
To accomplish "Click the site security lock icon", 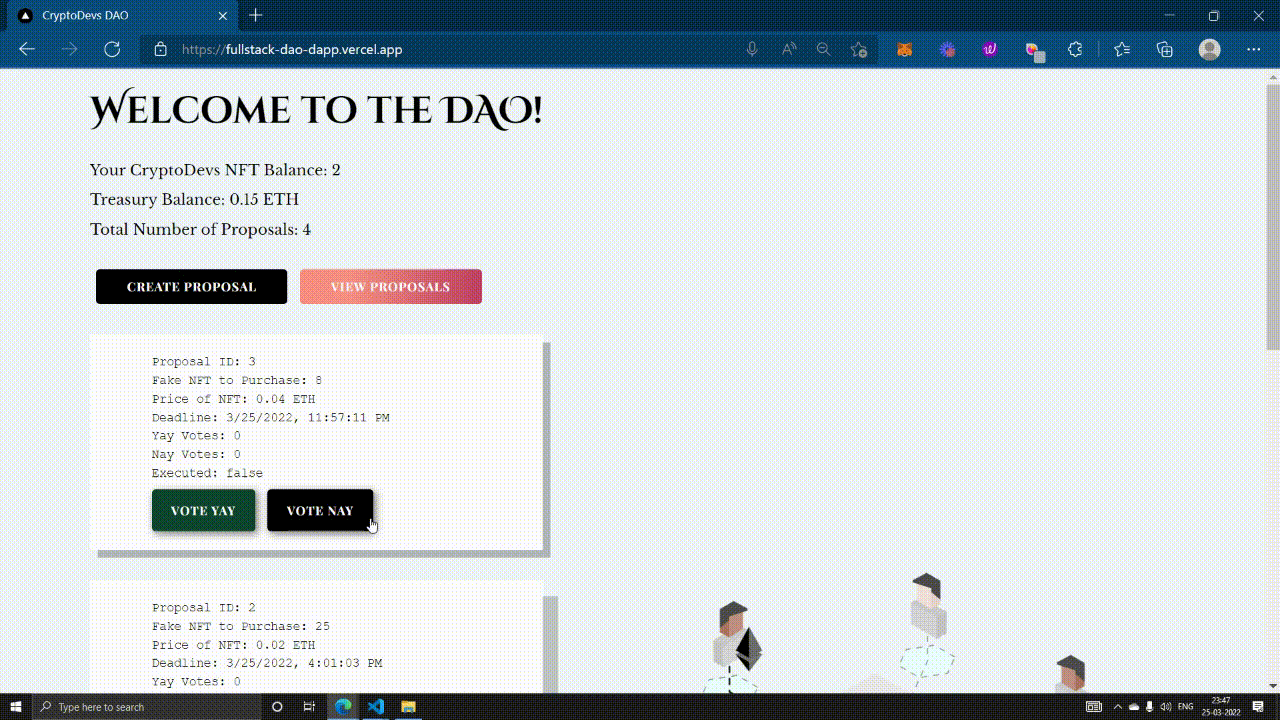I will coord(161,48).
